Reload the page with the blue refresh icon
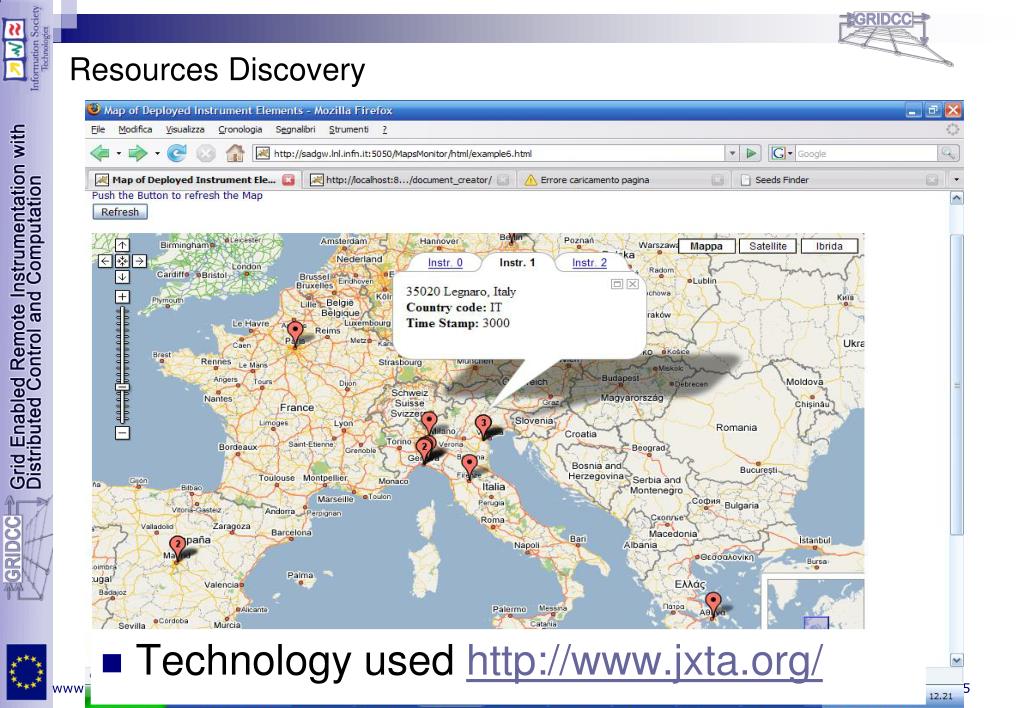The image size is (1023, 708). pos(176,153)
